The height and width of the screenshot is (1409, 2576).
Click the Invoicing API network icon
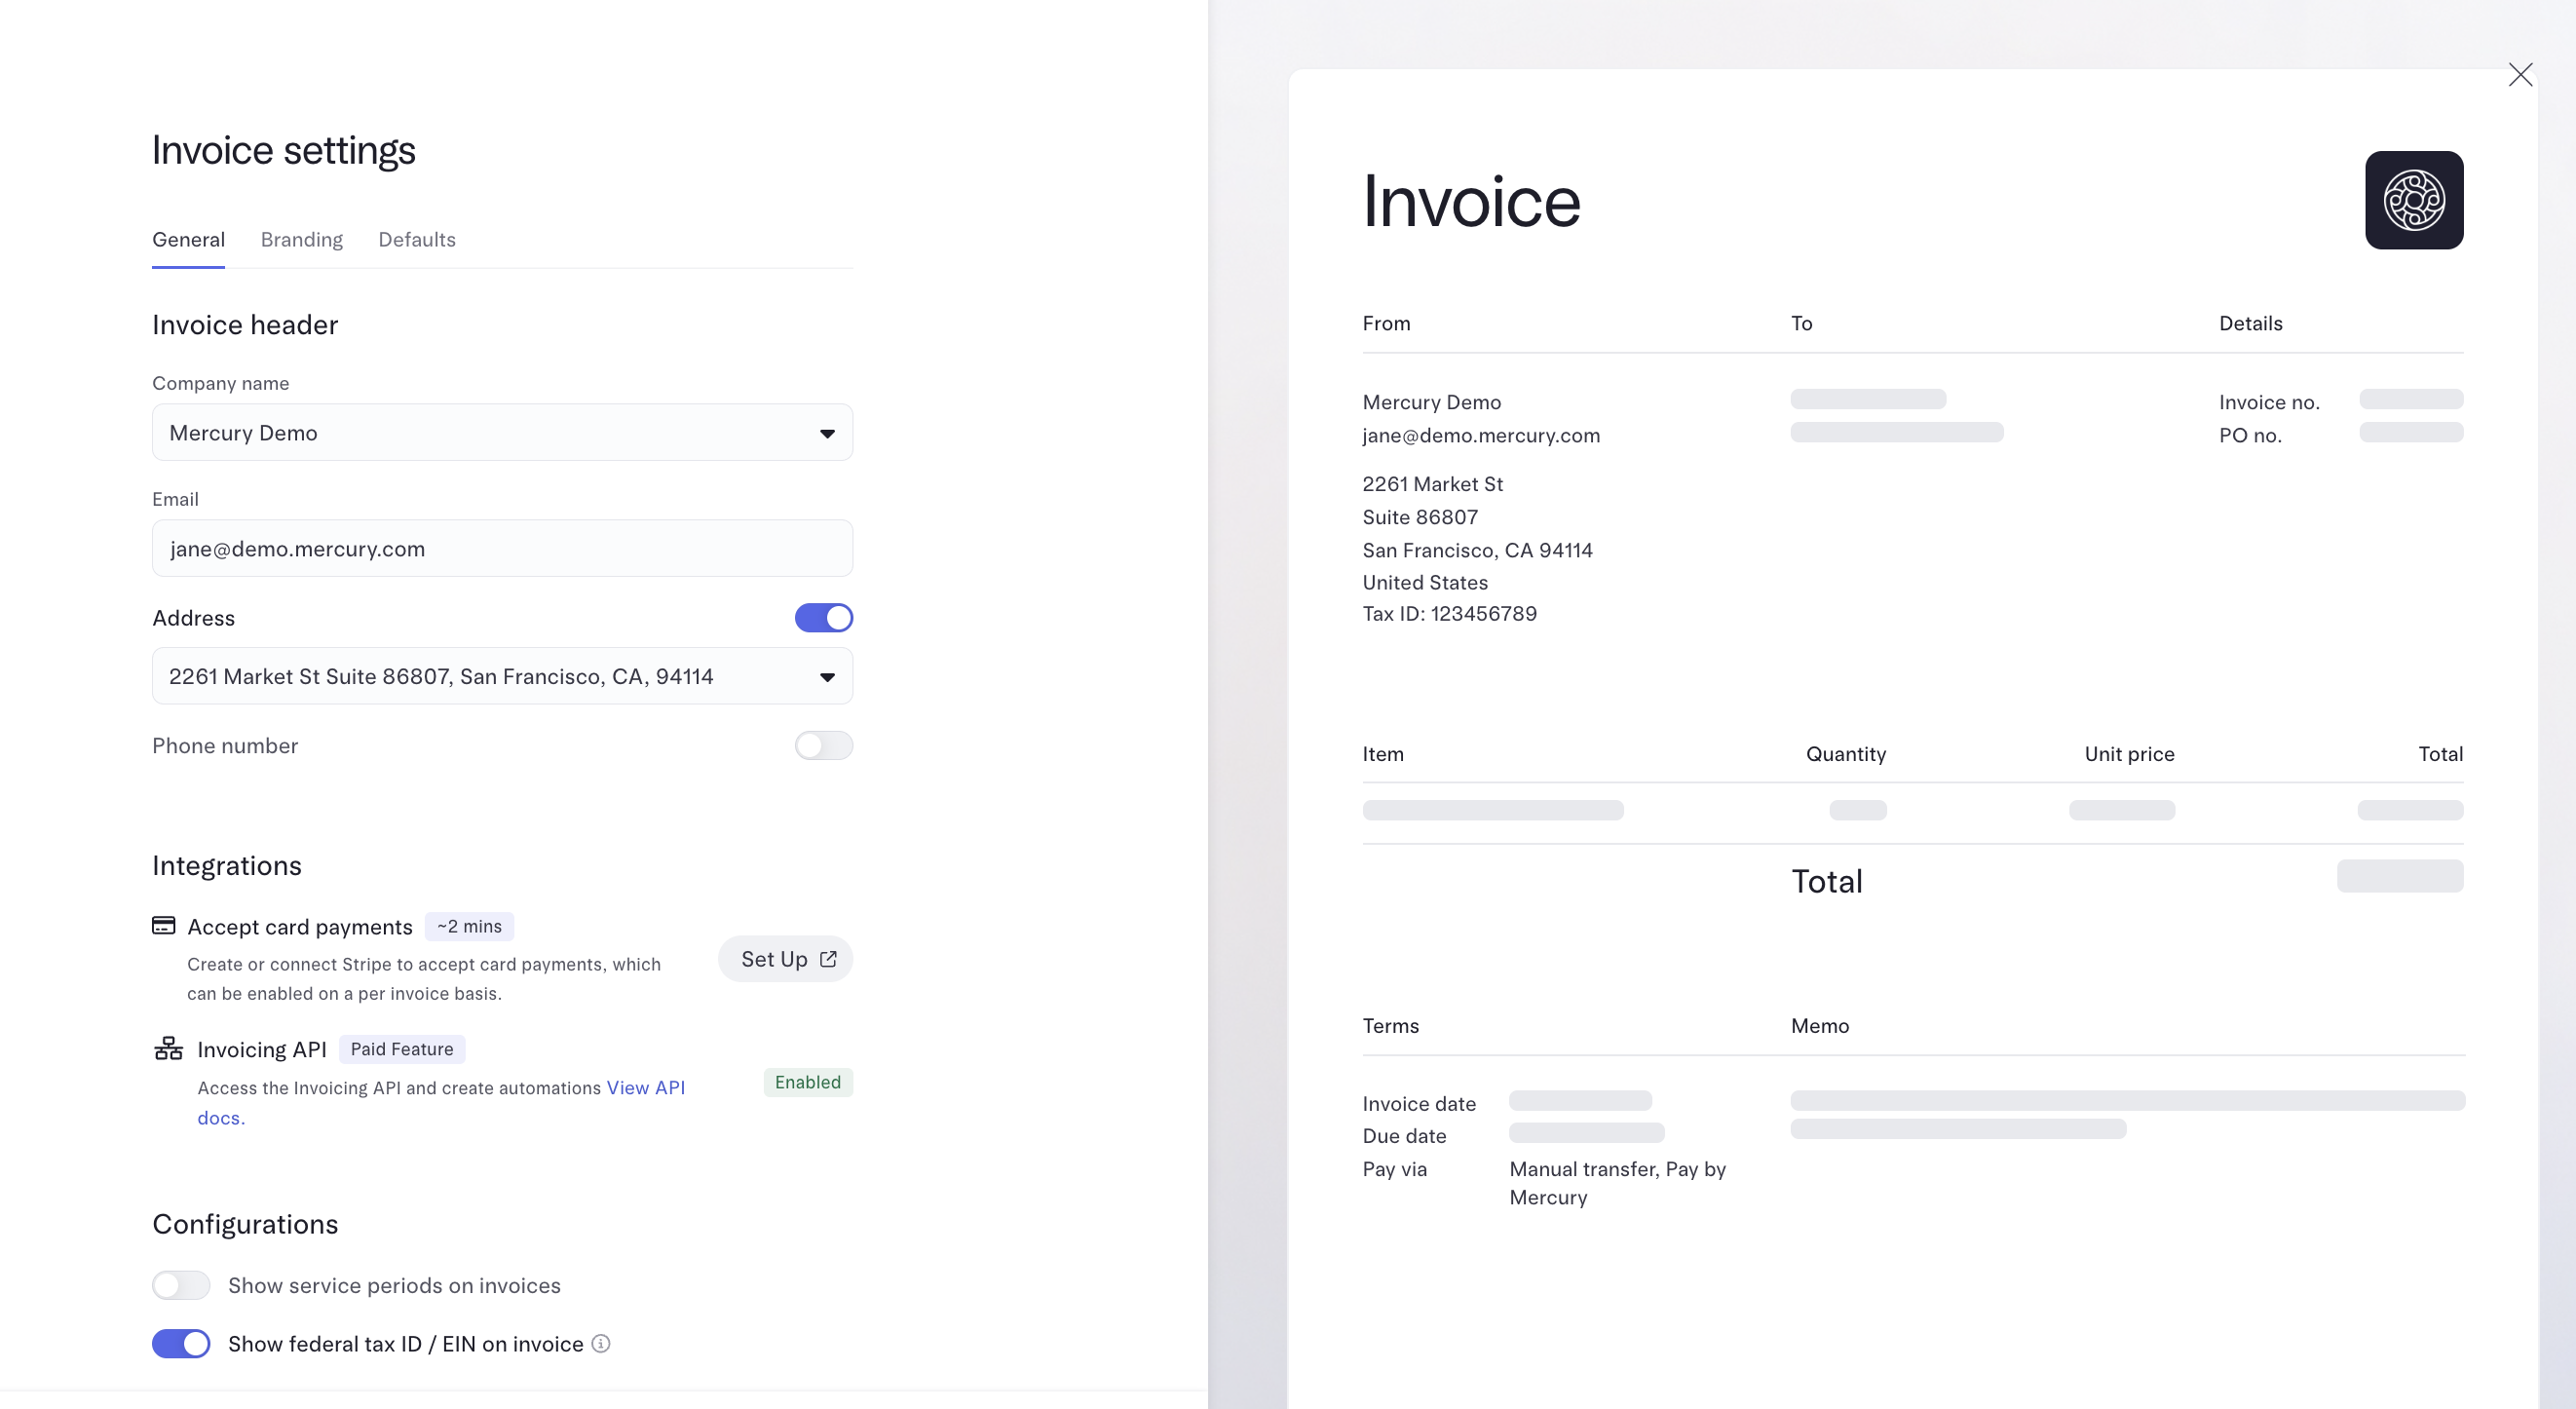click(x=168, y=1048)
